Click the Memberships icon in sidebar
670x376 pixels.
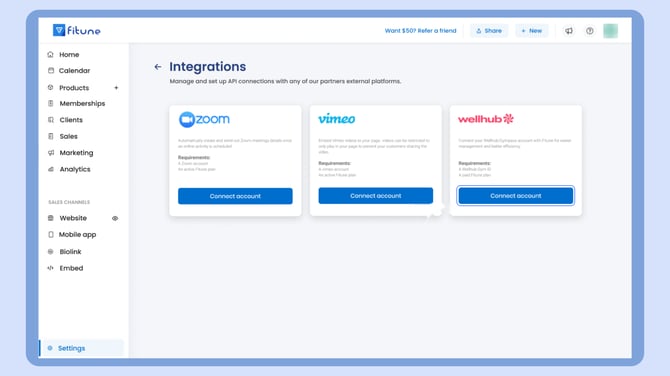[51, 103]
